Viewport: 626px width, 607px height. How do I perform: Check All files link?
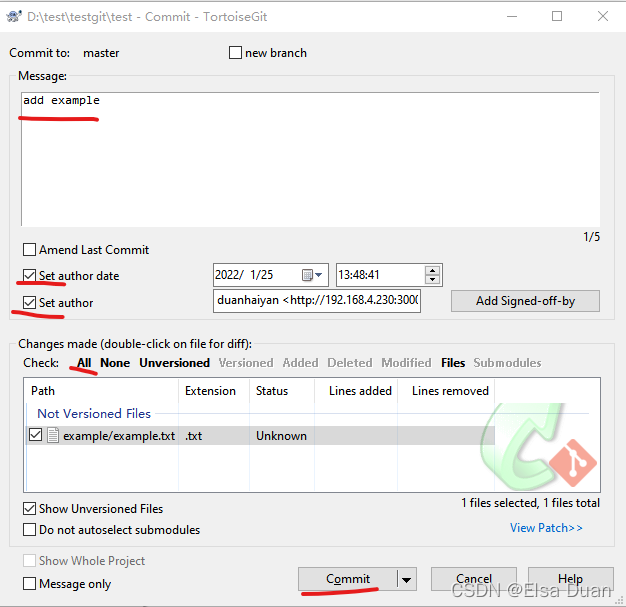coord(84,363)
